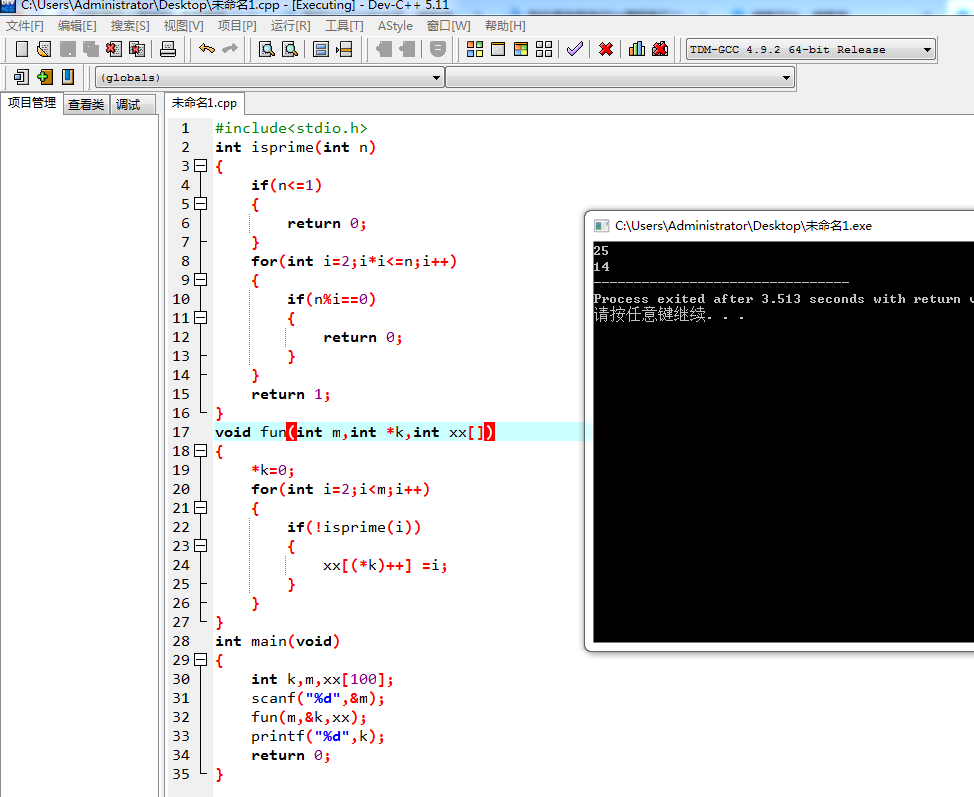Image resolution: width=974 pixels, height=797 pixels.
Task: Switch to the 项目管理 tab
Action: (32, 103)
